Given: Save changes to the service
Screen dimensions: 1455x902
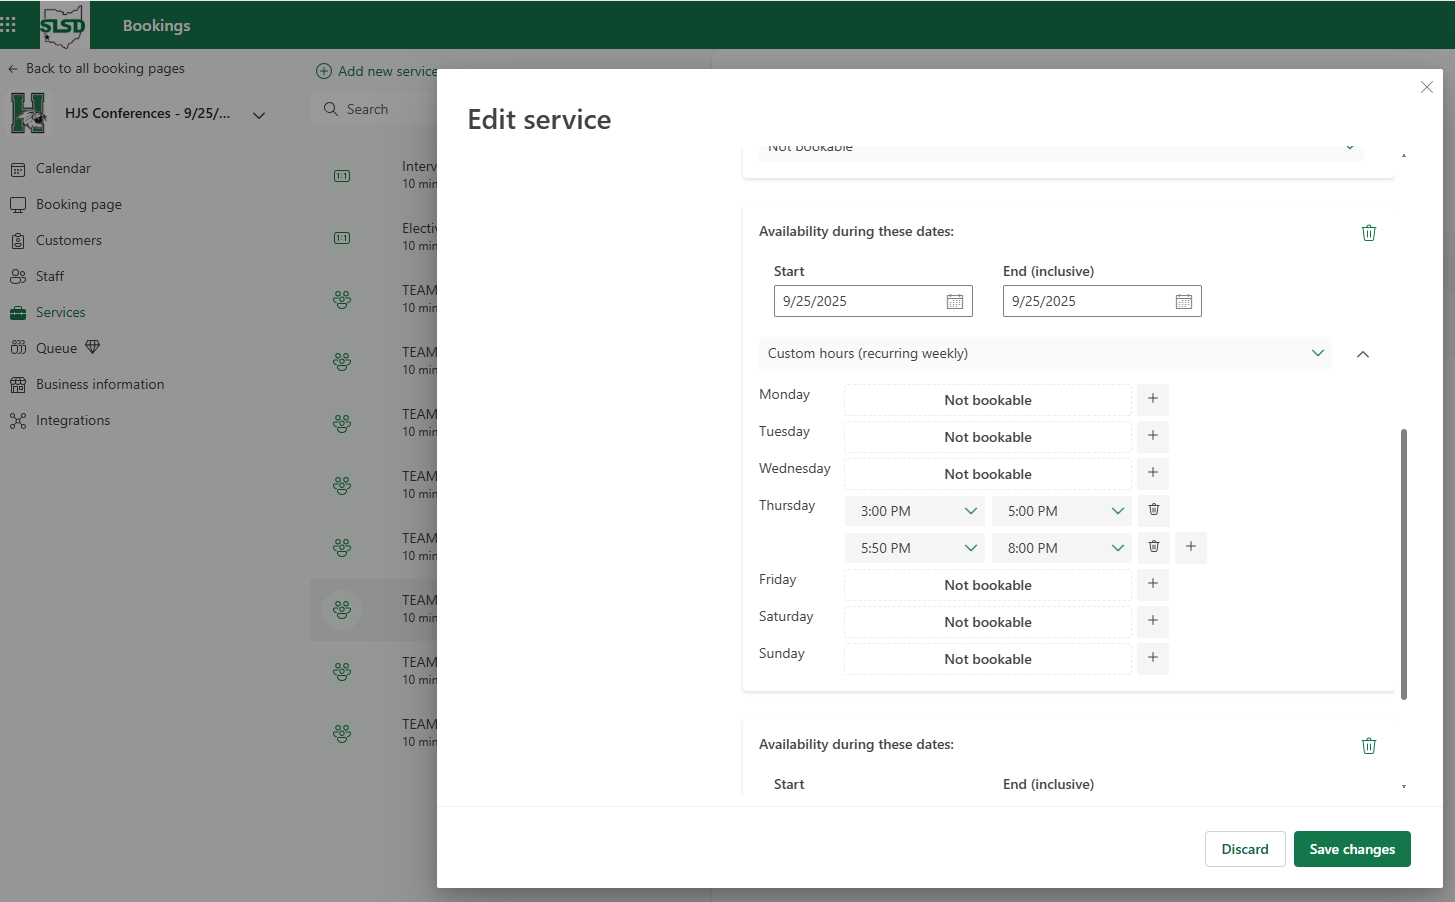Looking at the screenshot, I should [1352, 849].
